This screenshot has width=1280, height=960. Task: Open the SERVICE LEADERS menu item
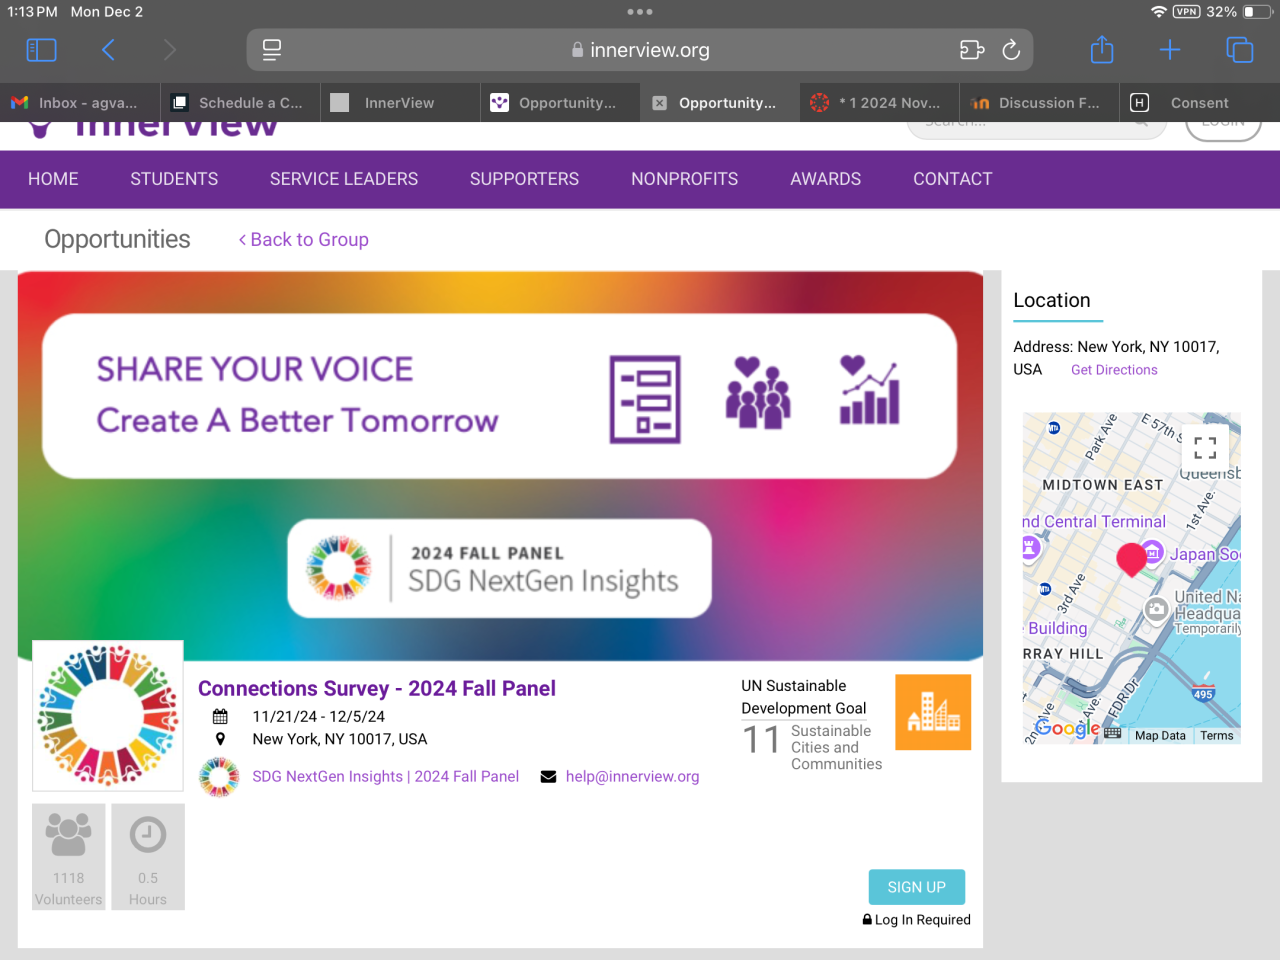tap(344, 179)
